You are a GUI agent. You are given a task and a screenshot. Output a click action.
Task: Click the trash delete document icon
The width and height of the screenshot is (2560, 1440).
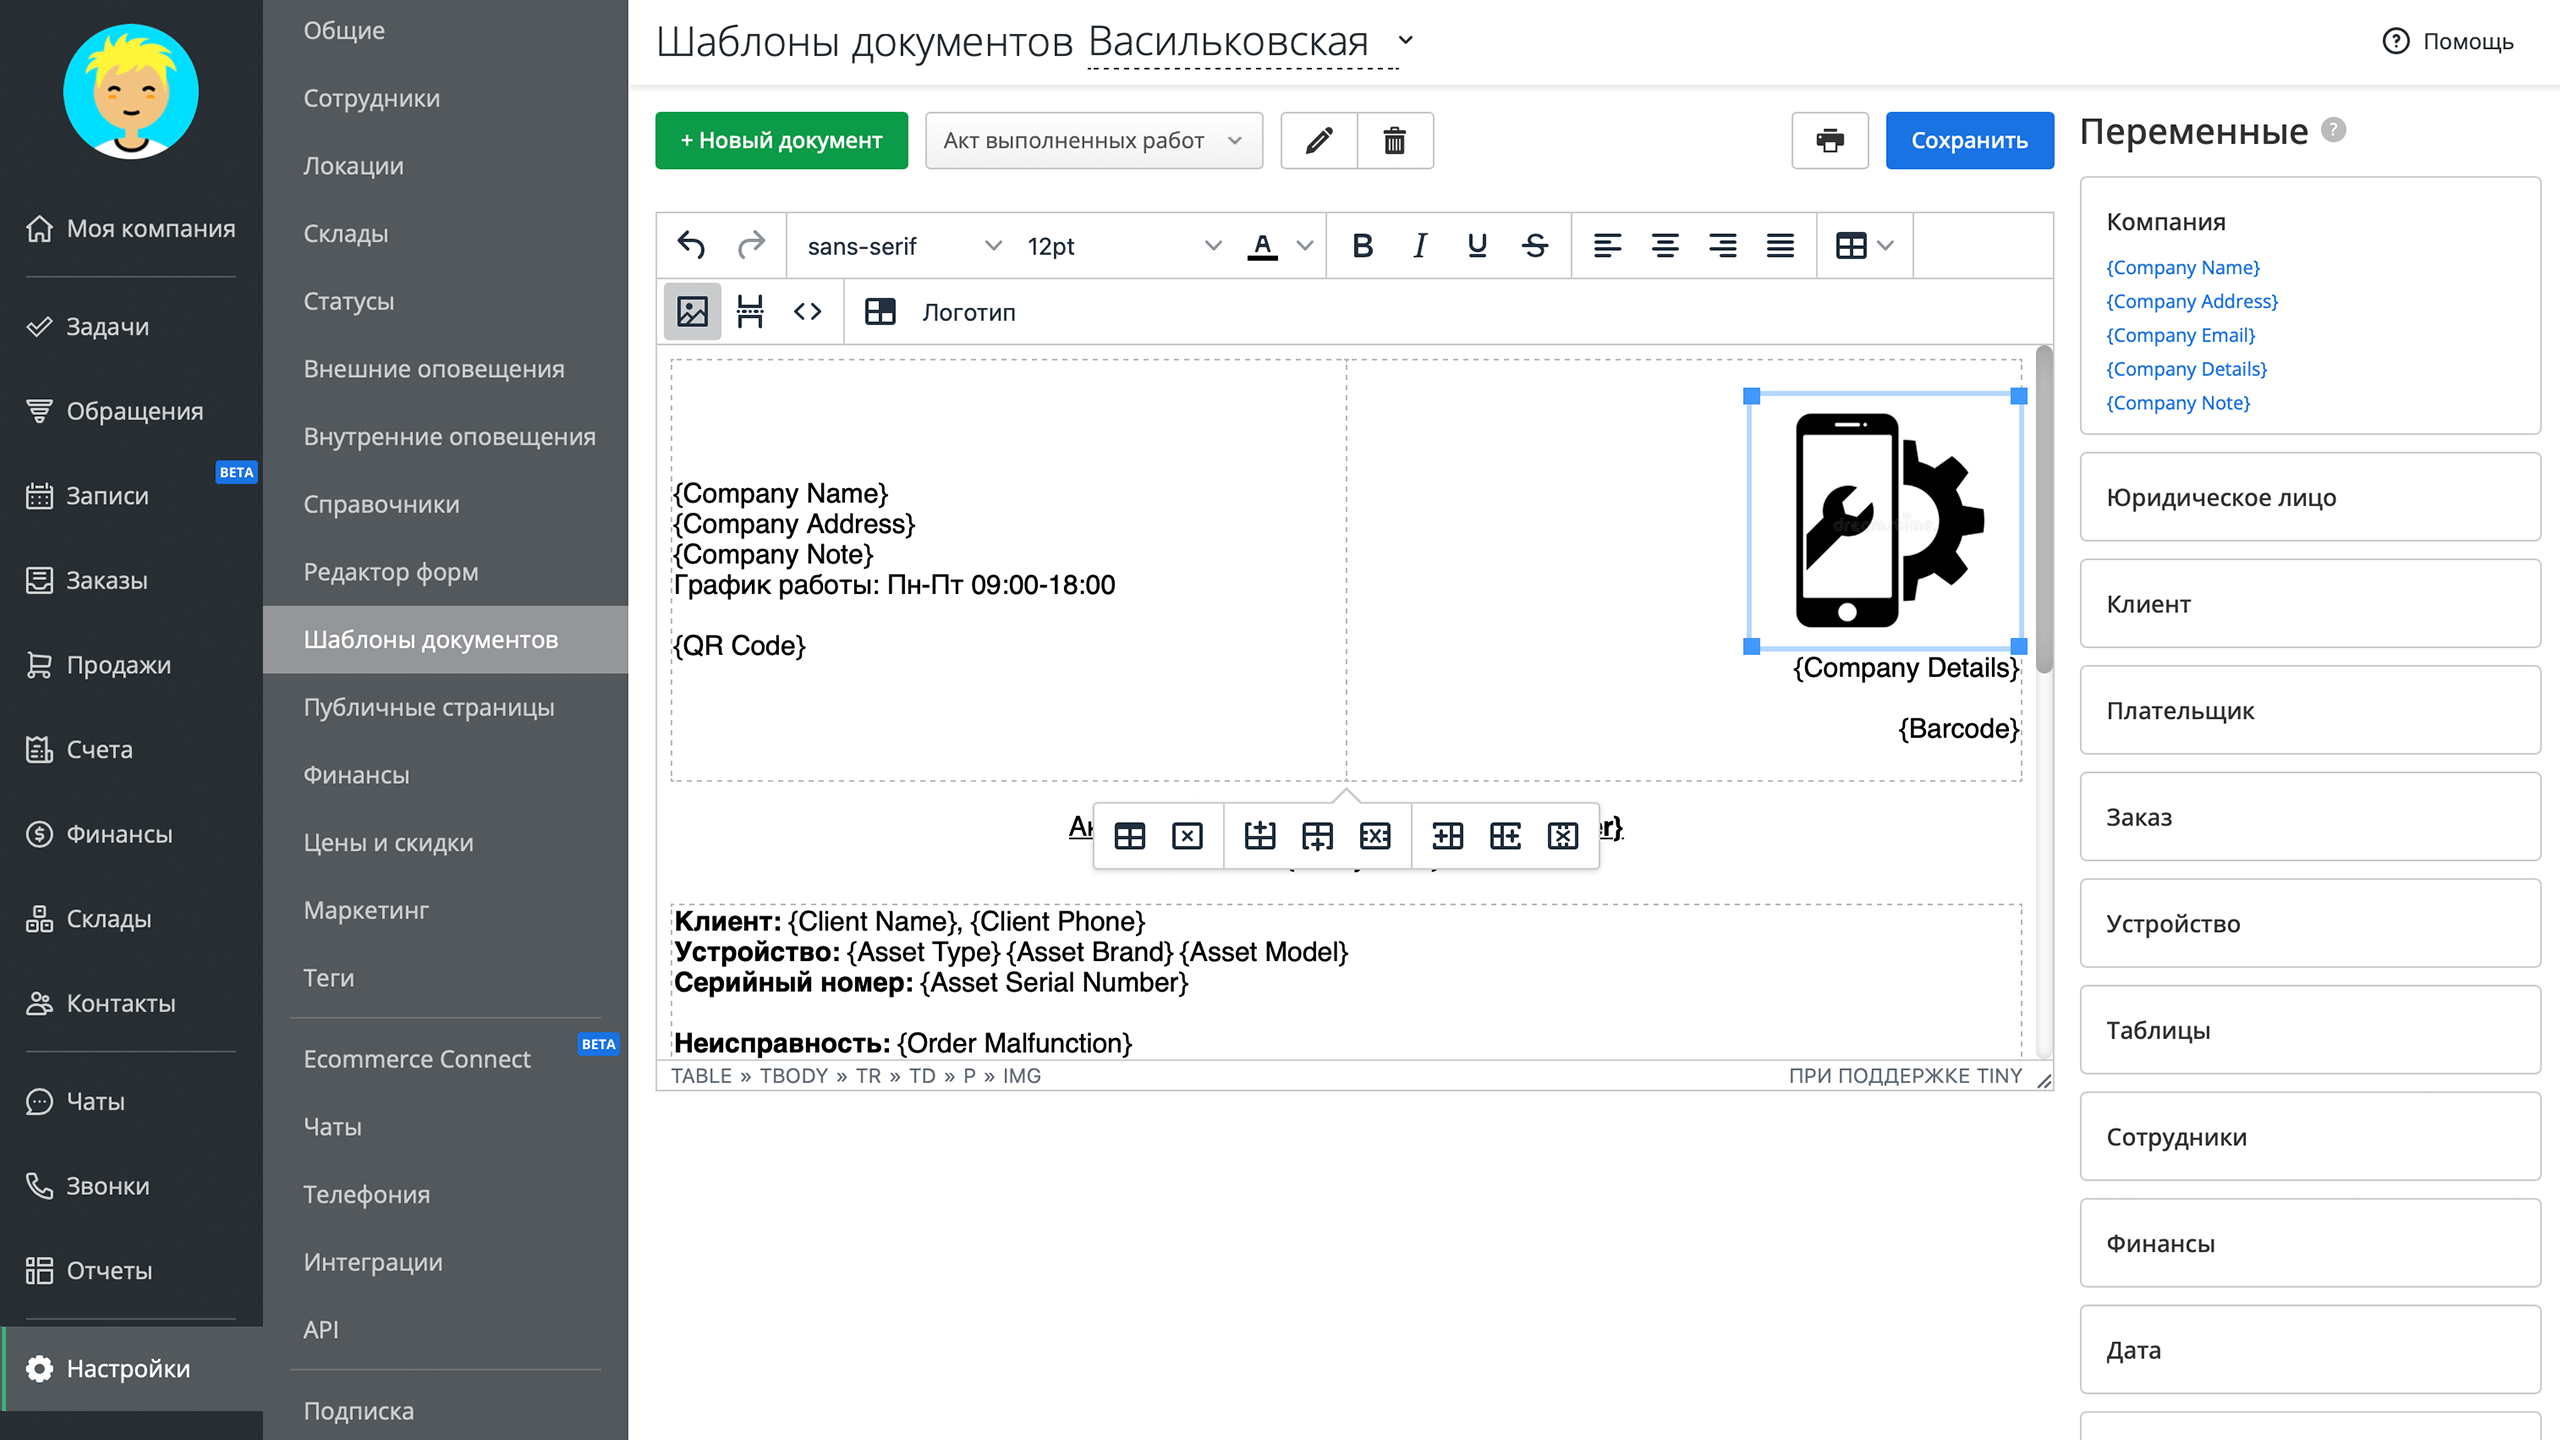tap(1394, 140)
